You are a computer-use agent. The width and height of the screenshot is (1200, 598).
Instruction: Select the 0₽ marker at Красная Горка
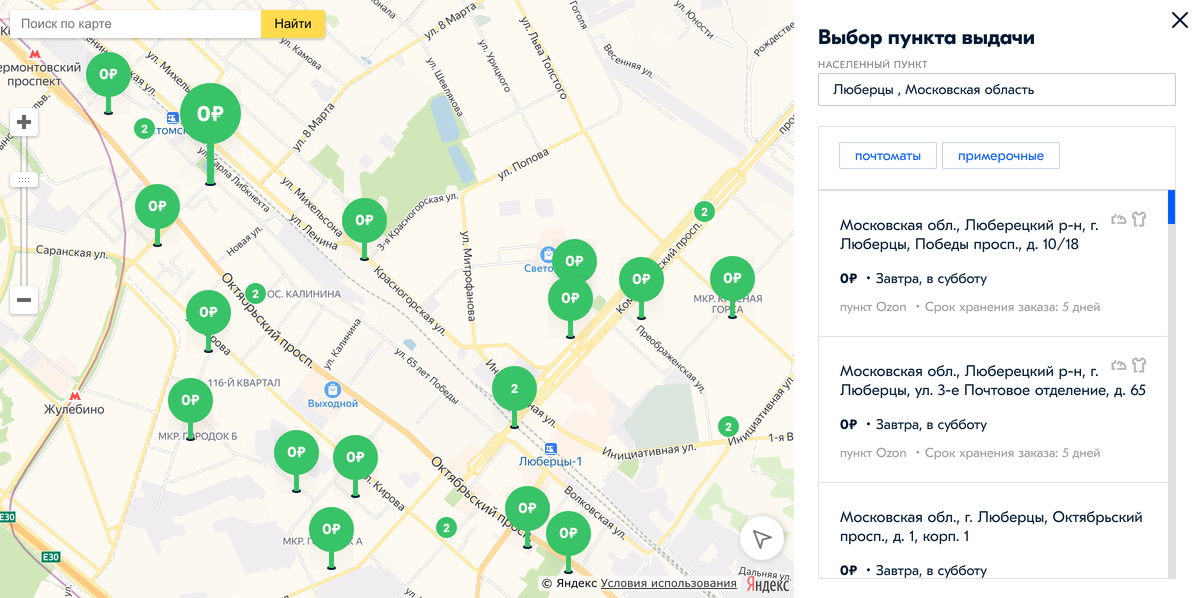point(732,278)
